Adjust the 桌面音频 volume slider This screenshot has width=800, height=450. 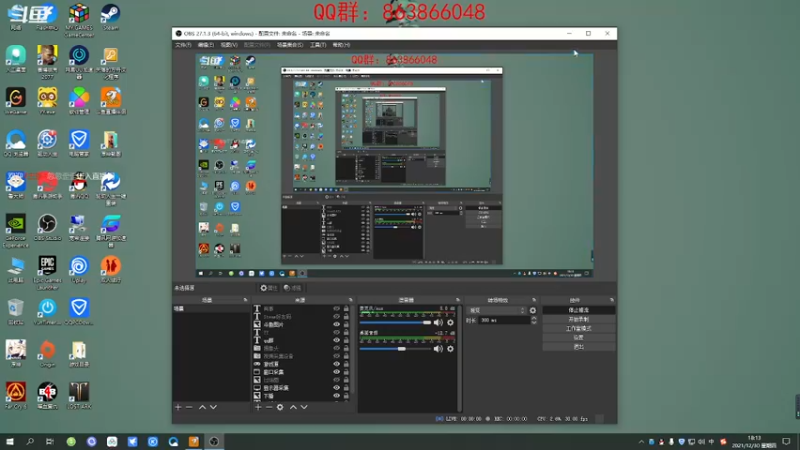[395, 349]
